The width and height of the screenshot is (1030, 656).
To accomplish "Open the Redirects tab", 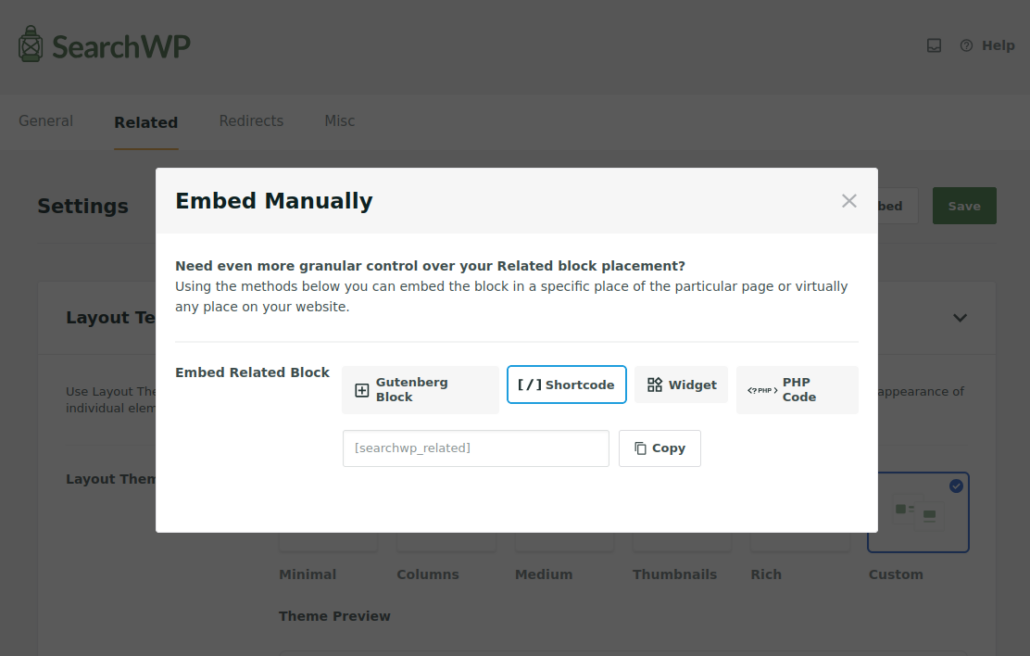I will (x=251, y=121).
